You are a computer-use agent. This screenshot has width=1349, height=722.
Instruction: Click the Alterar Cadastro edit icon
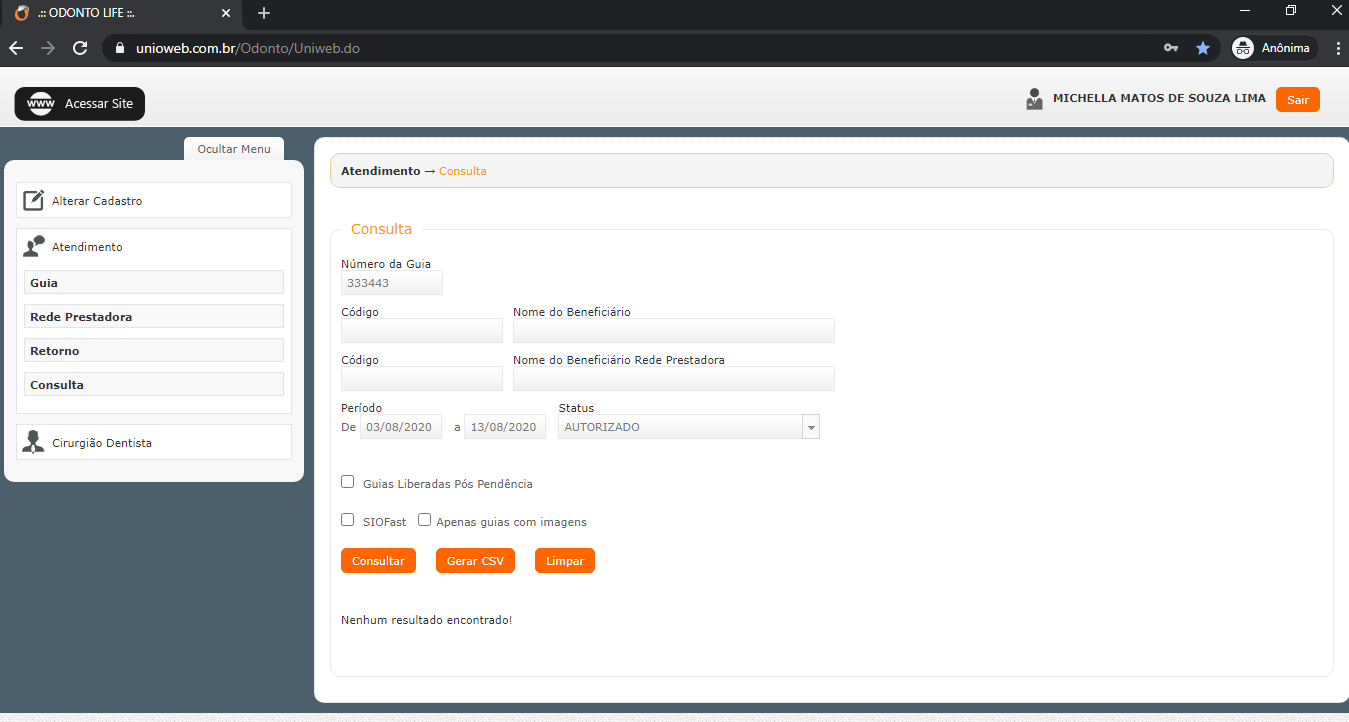[34, 200]
